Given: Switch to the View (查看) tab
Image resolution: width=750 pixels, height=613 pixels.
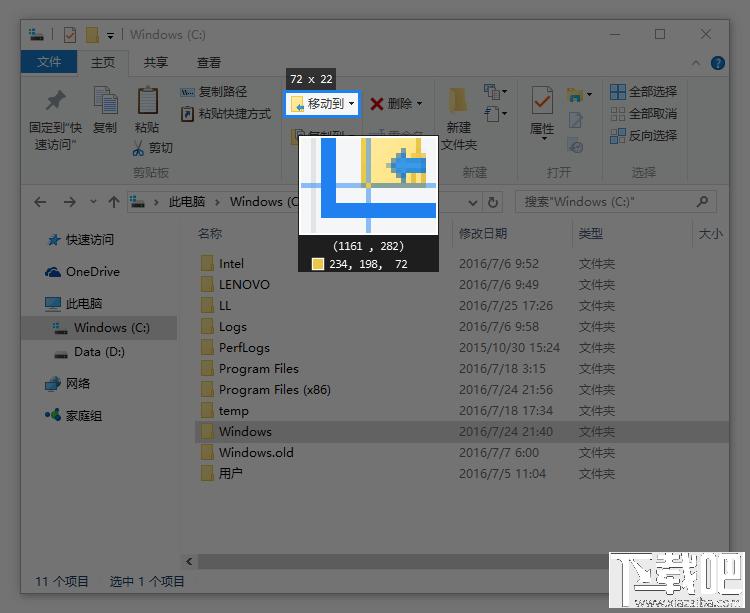Looking at the screenshot, I should 209,63.
